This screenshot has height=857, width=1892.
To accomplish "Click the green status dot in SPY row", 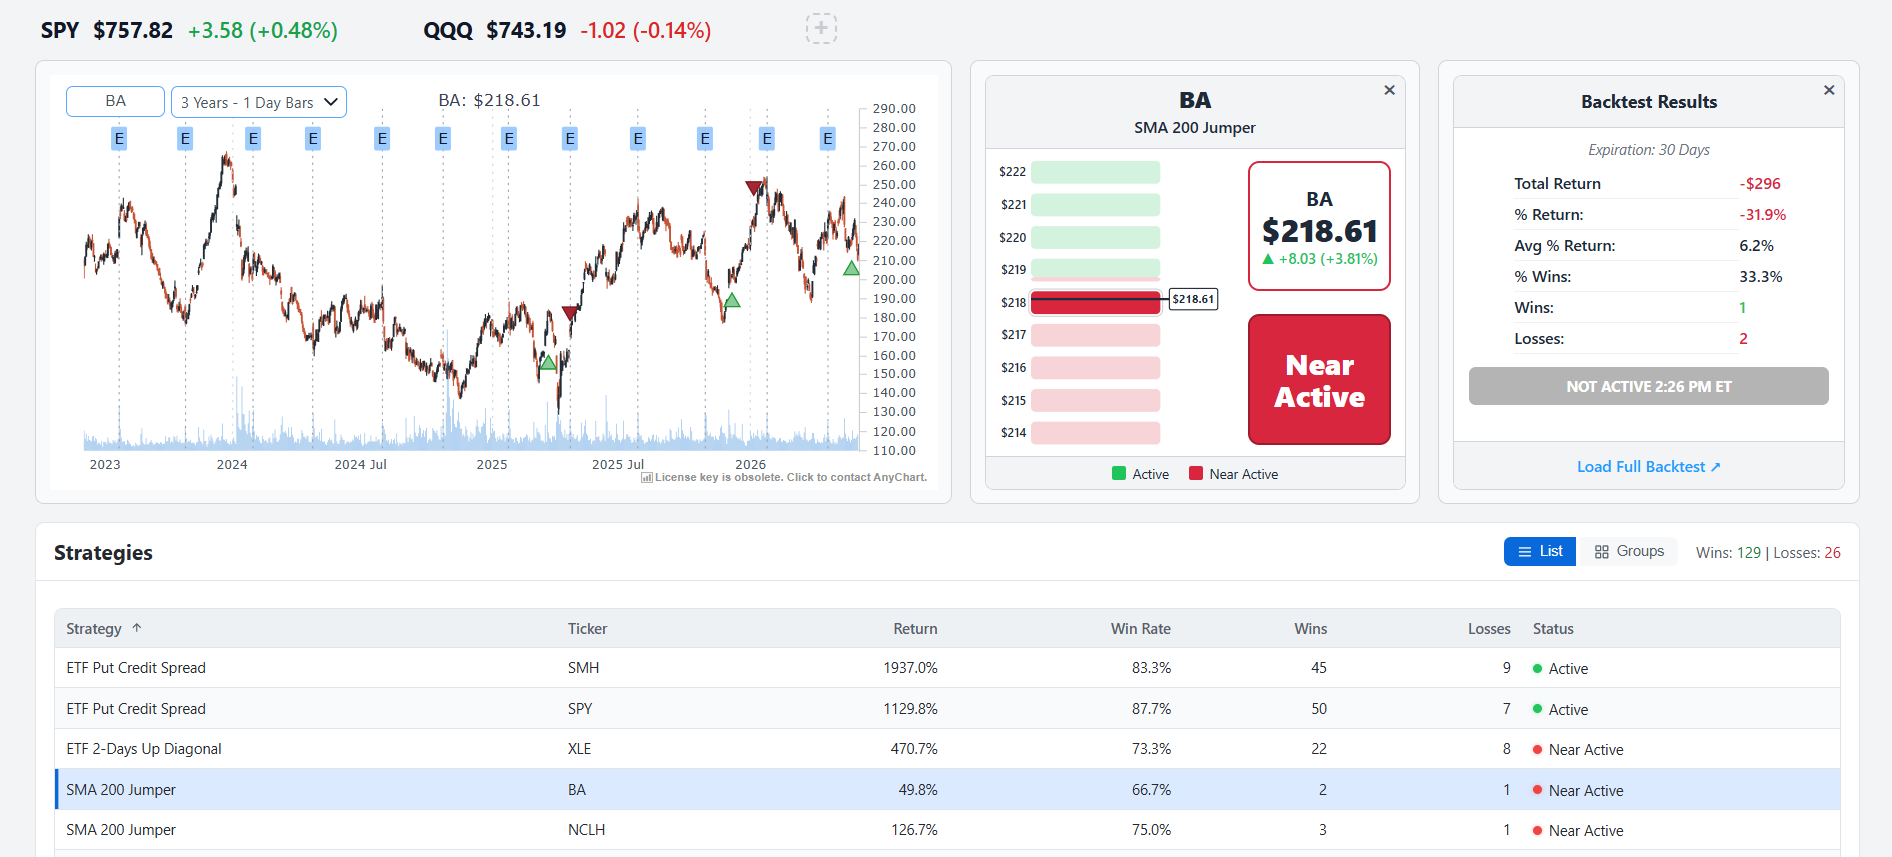I will pyautogui.click(x=1537, y=709).
